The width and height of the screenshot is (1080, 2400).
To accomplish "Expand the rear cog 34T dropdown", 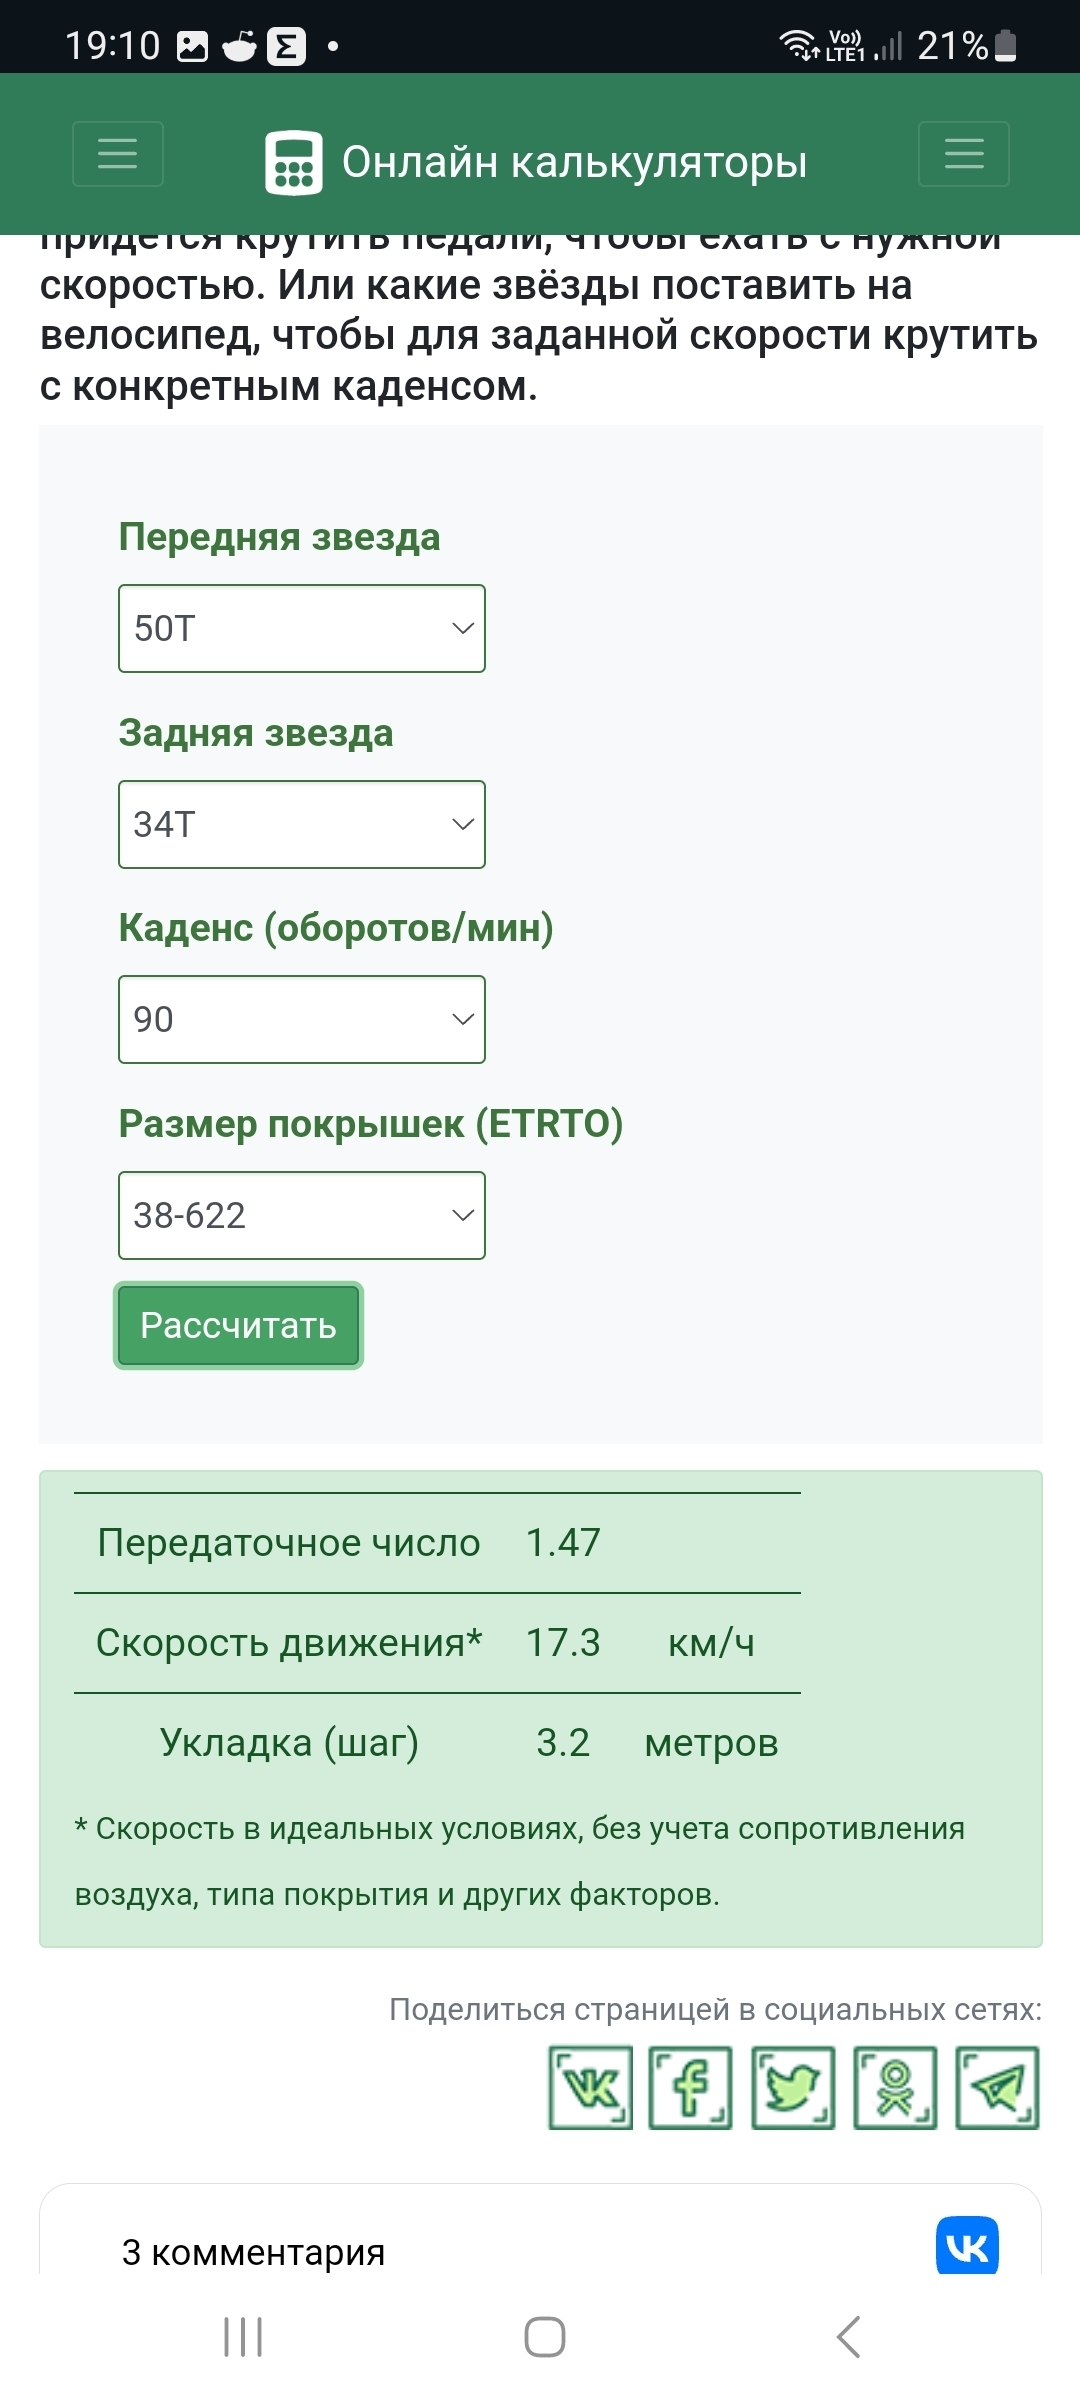I will pos(302,825).
